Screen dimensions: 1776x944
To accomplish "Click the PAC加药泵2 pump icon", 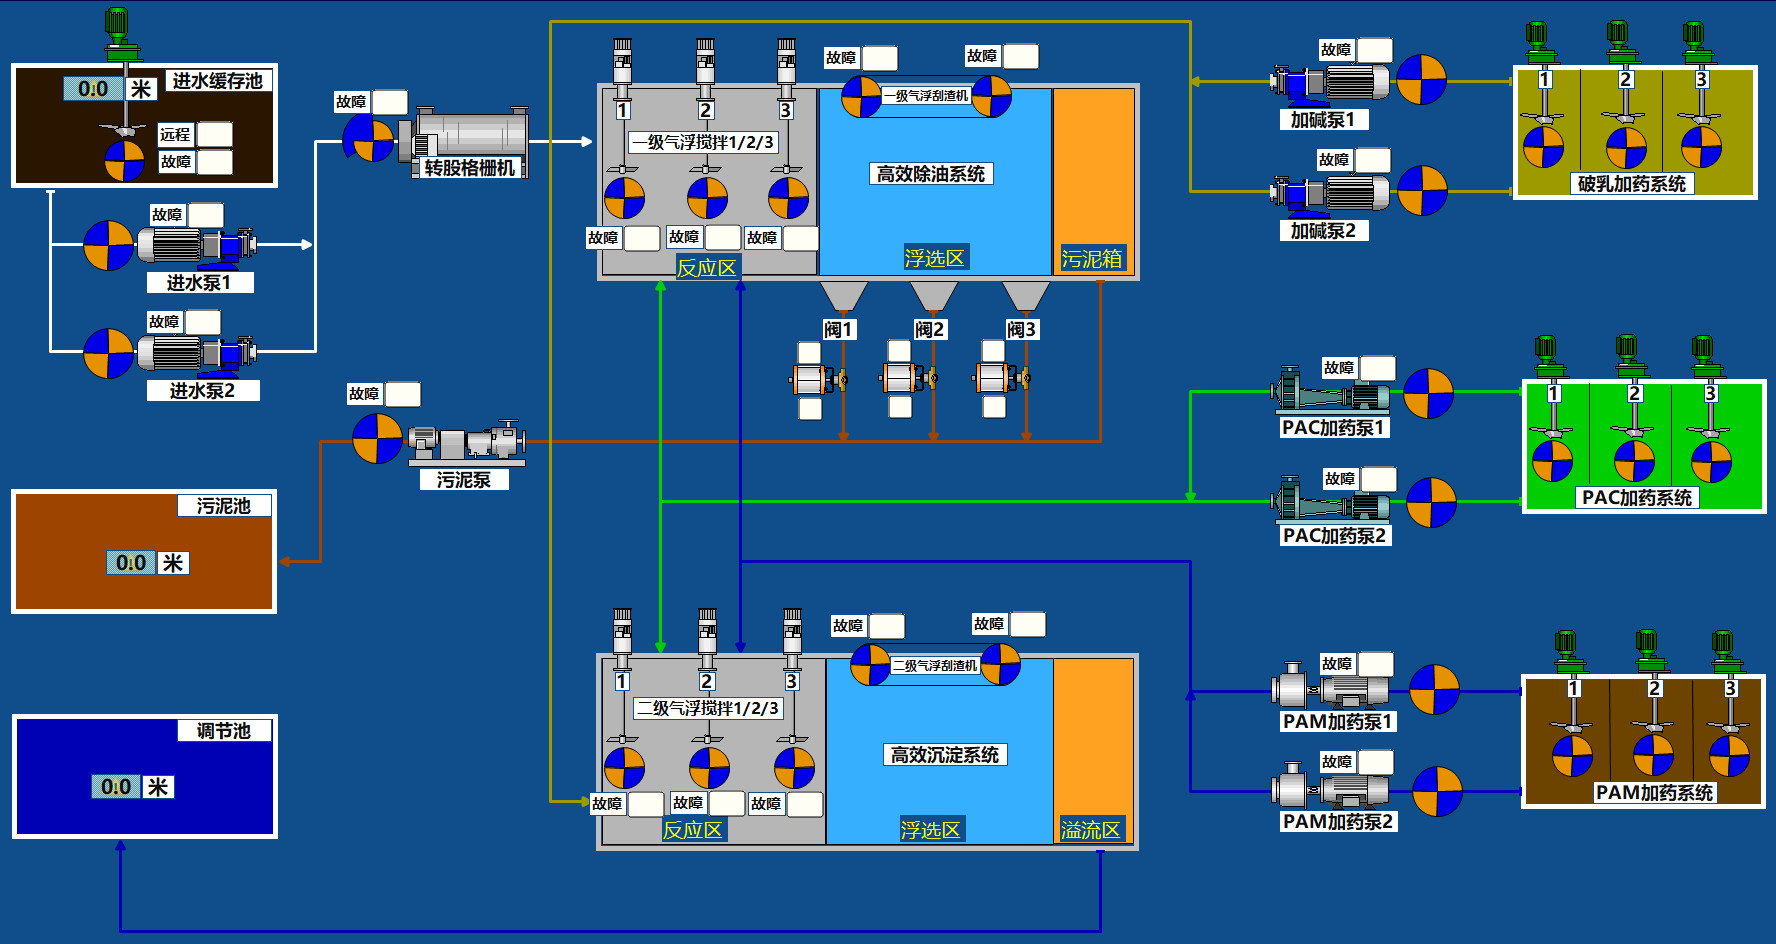I will pos(1331,501).
